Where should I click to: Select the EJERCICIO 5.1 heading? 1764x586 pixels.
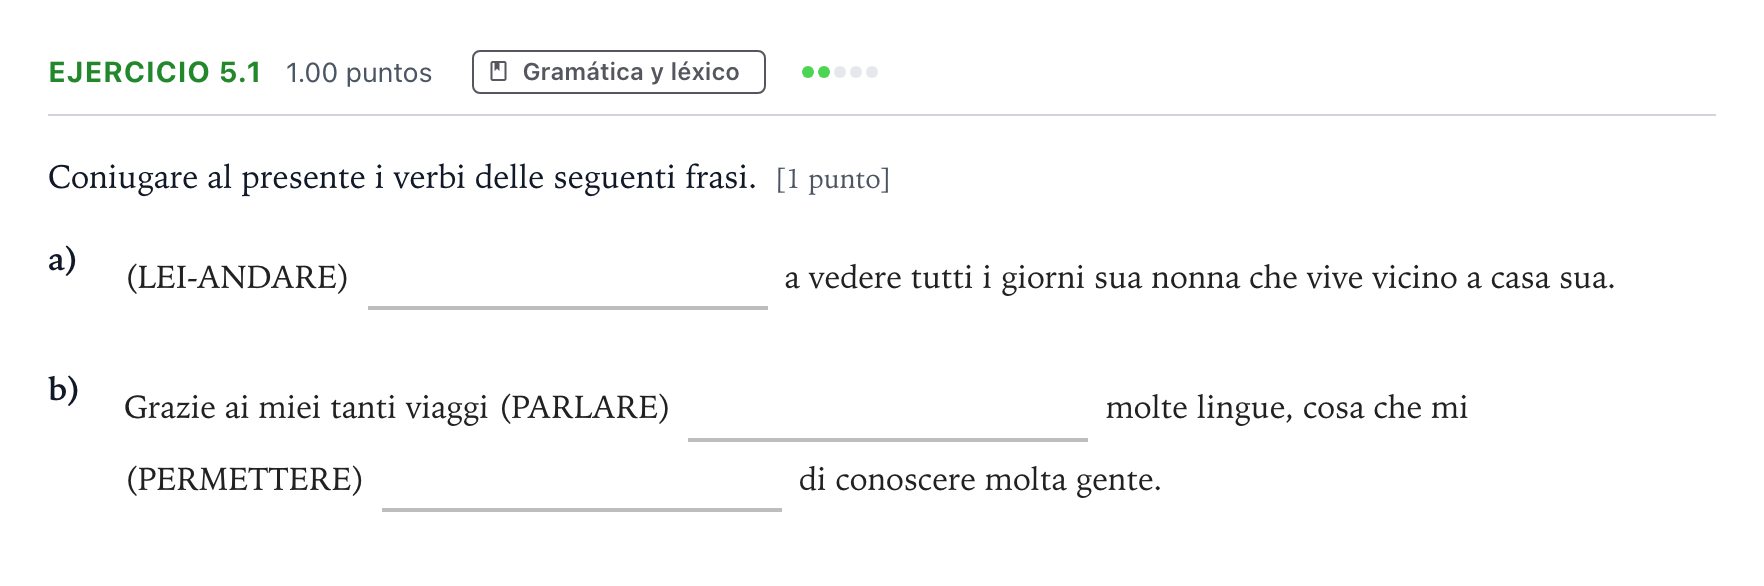point(155,72)
